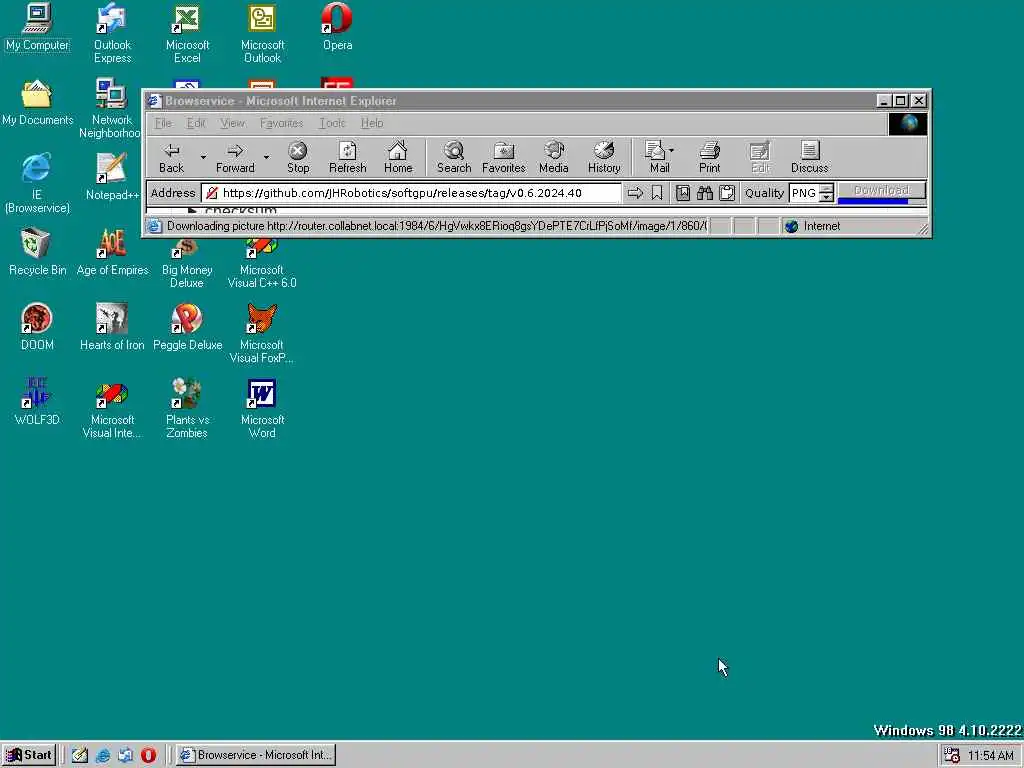This screenshot has width=1024, height=768.
Task: Click the system tray clock showing 11:54 AM
Action: [x=991, y=756]
